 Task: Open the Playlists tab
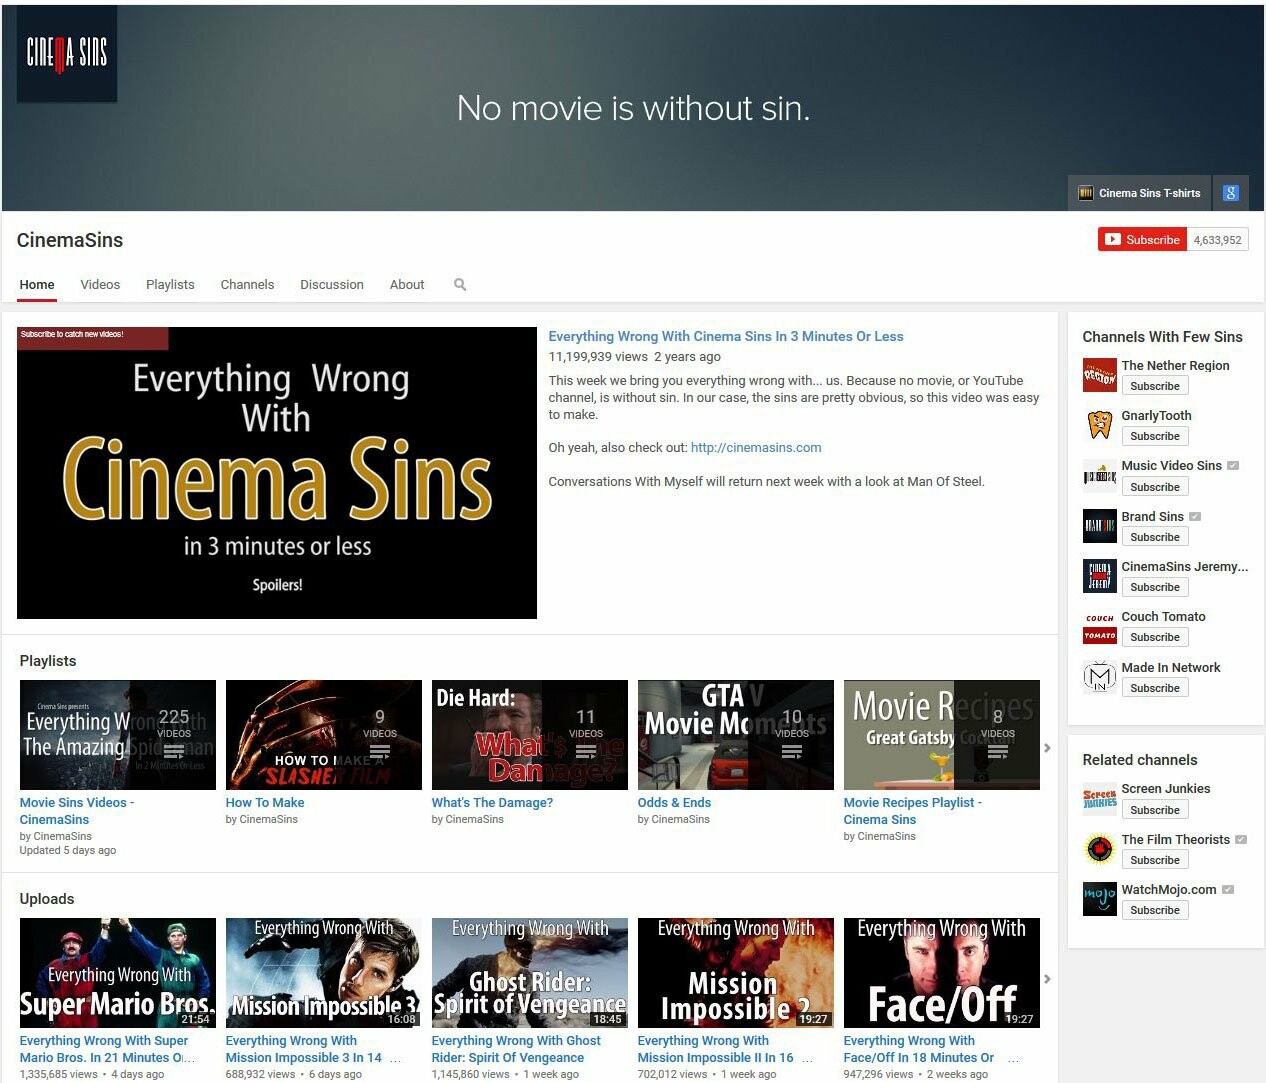pos(170,285)
